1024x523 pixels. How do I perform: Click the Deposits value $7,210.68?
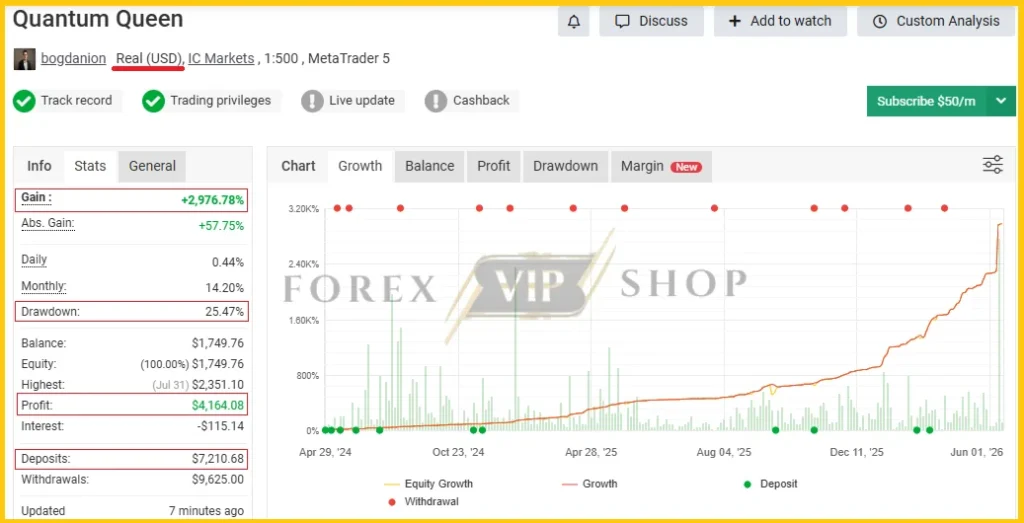coord(217,459)
